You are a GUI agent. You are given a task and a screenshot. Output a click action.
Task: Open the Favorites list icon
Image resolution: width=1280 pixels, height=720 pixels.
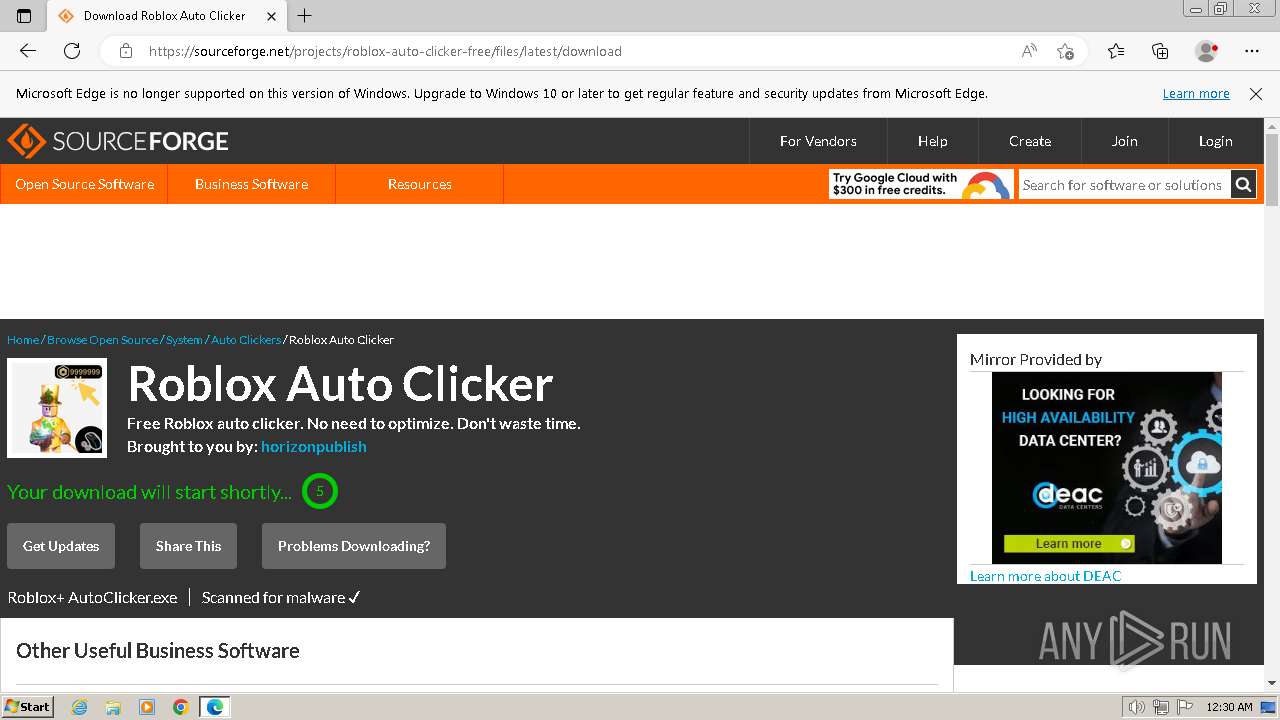1116,51
